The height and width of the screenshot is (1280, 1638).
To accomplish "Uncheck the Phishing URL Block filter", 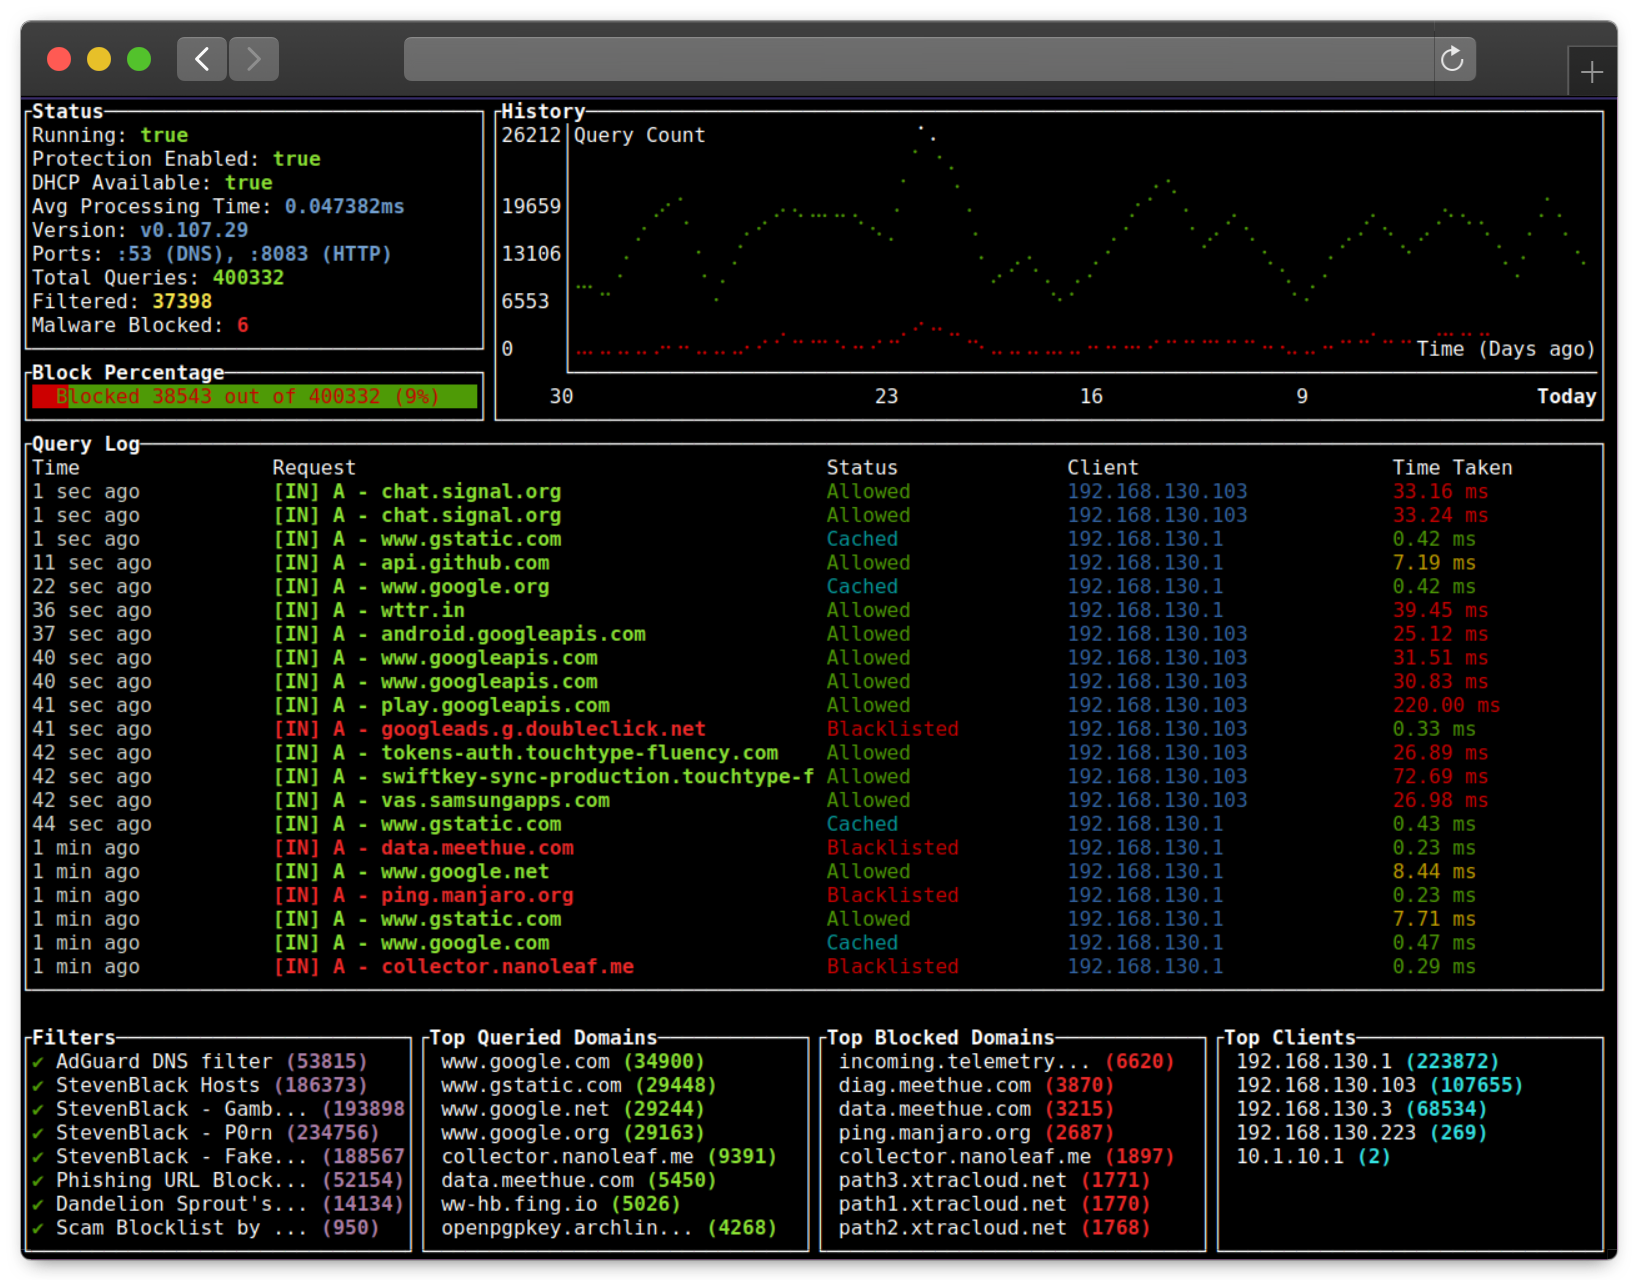I will click(37, 1180).
